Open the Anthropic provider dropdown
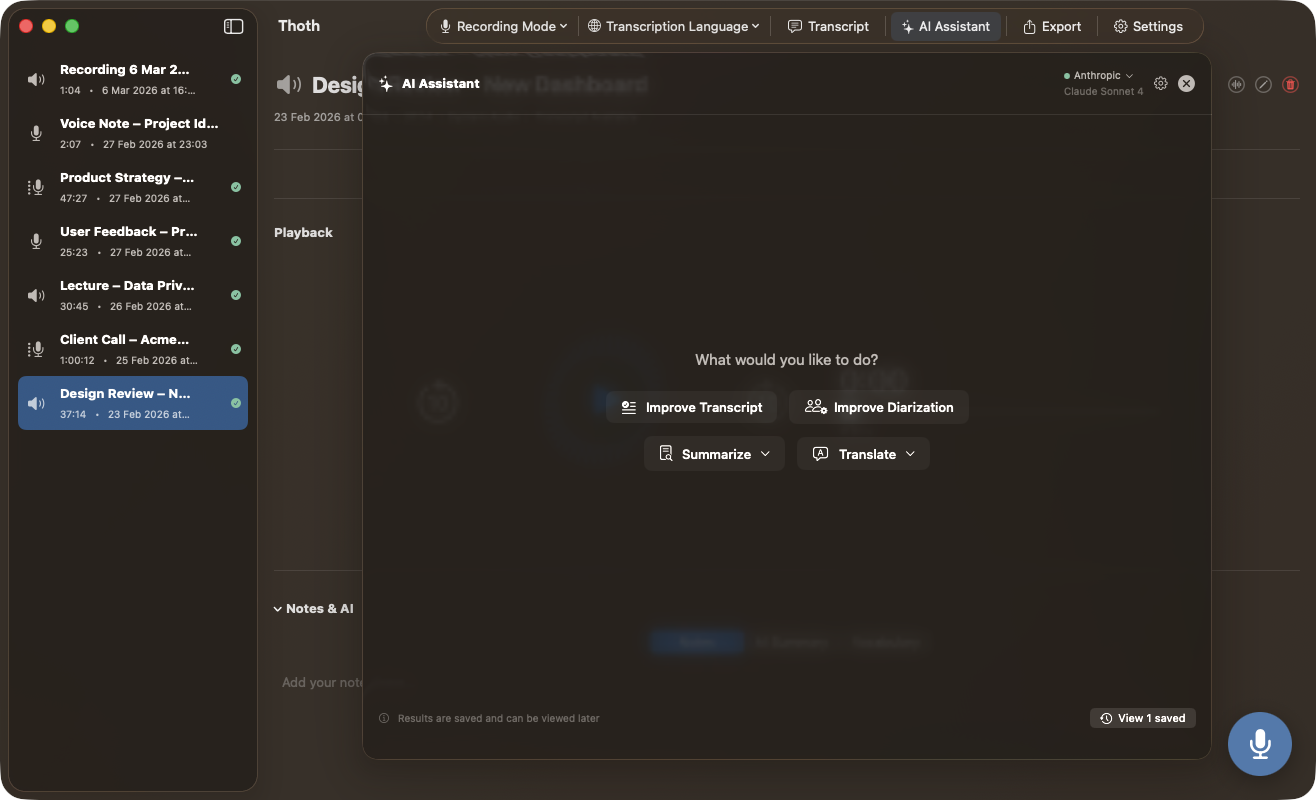This screenshot has width=1316, height=800. point(1098,74)
